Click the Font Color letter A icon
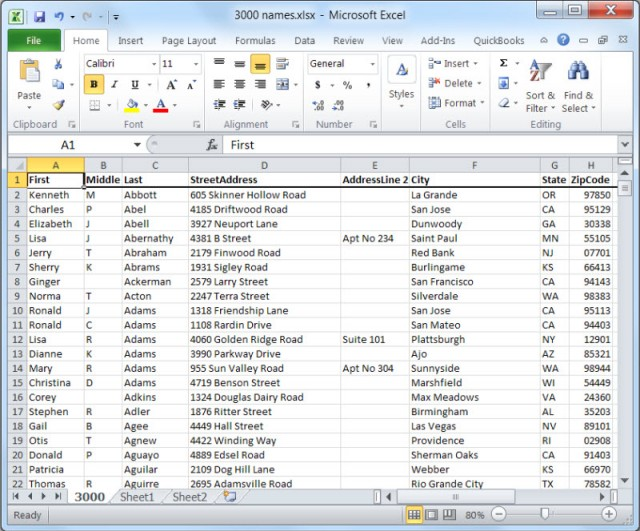This screenshot has height=531, width=640. pyautogui.click(x=161, y=105)
